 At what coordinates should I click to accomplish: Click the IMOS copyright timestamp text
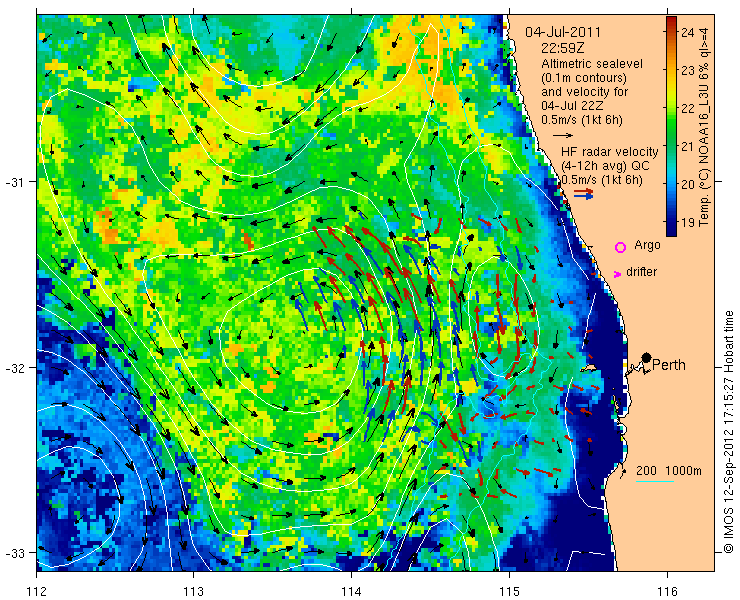(x=728, y=431)
